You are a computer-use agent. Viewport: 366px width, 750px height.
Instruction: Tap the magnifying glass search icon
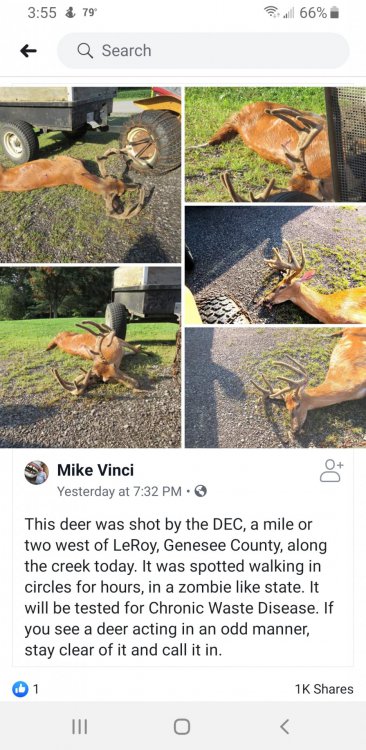[85, 51]
